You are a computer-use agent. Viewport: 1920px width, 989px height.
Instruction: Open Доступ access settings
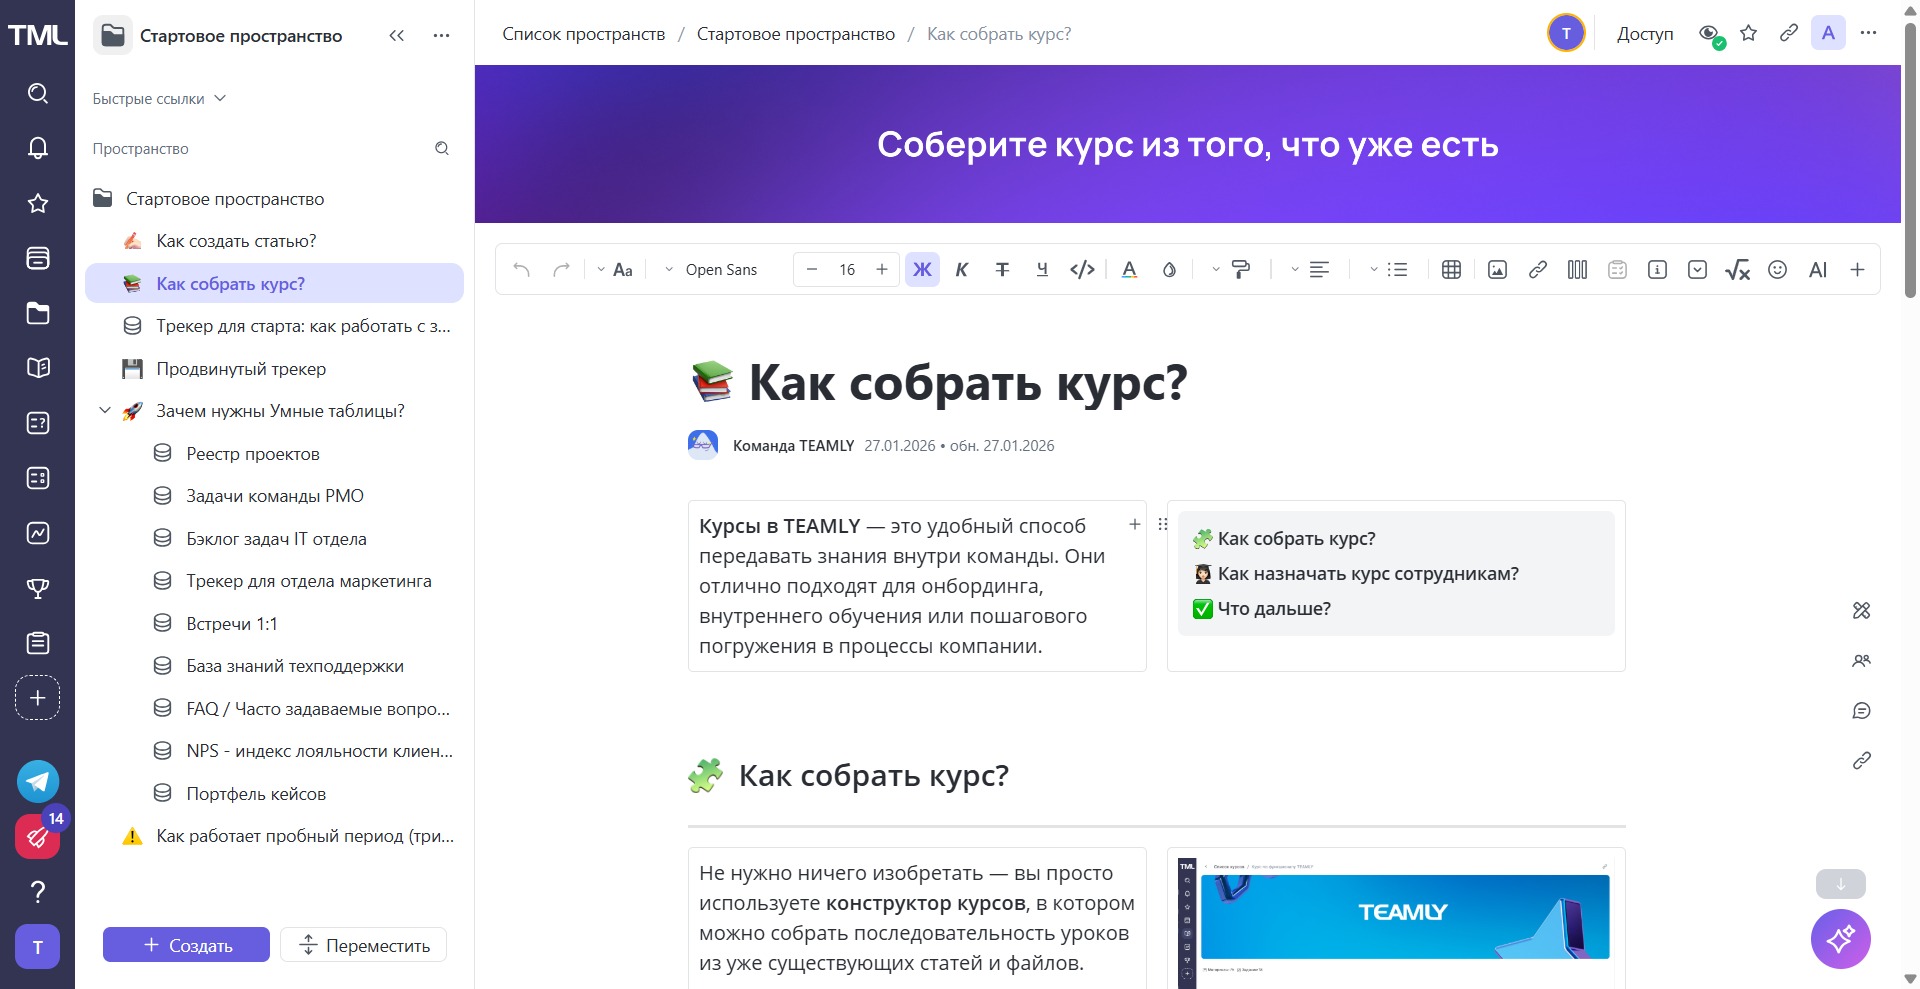pyautogui.click(x=1645, y=33)
